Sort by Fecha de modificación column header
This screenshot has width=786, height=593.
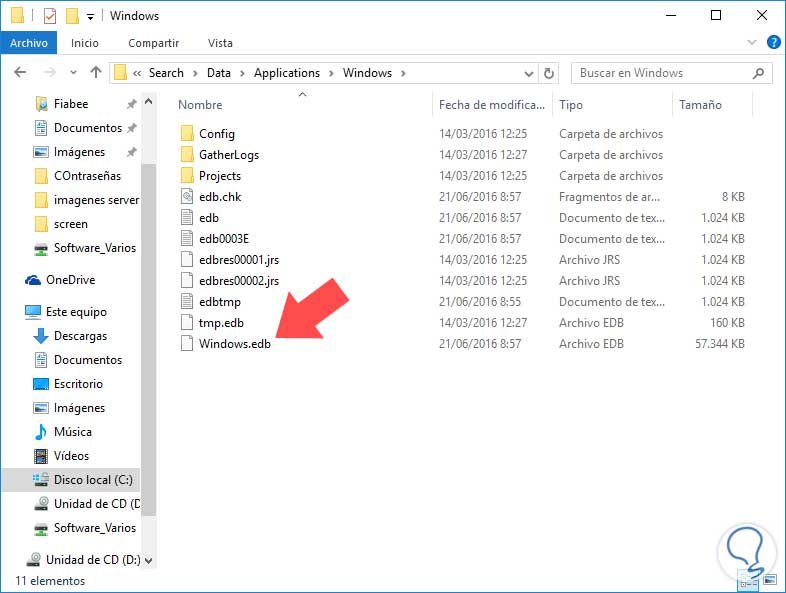point(491,105)
